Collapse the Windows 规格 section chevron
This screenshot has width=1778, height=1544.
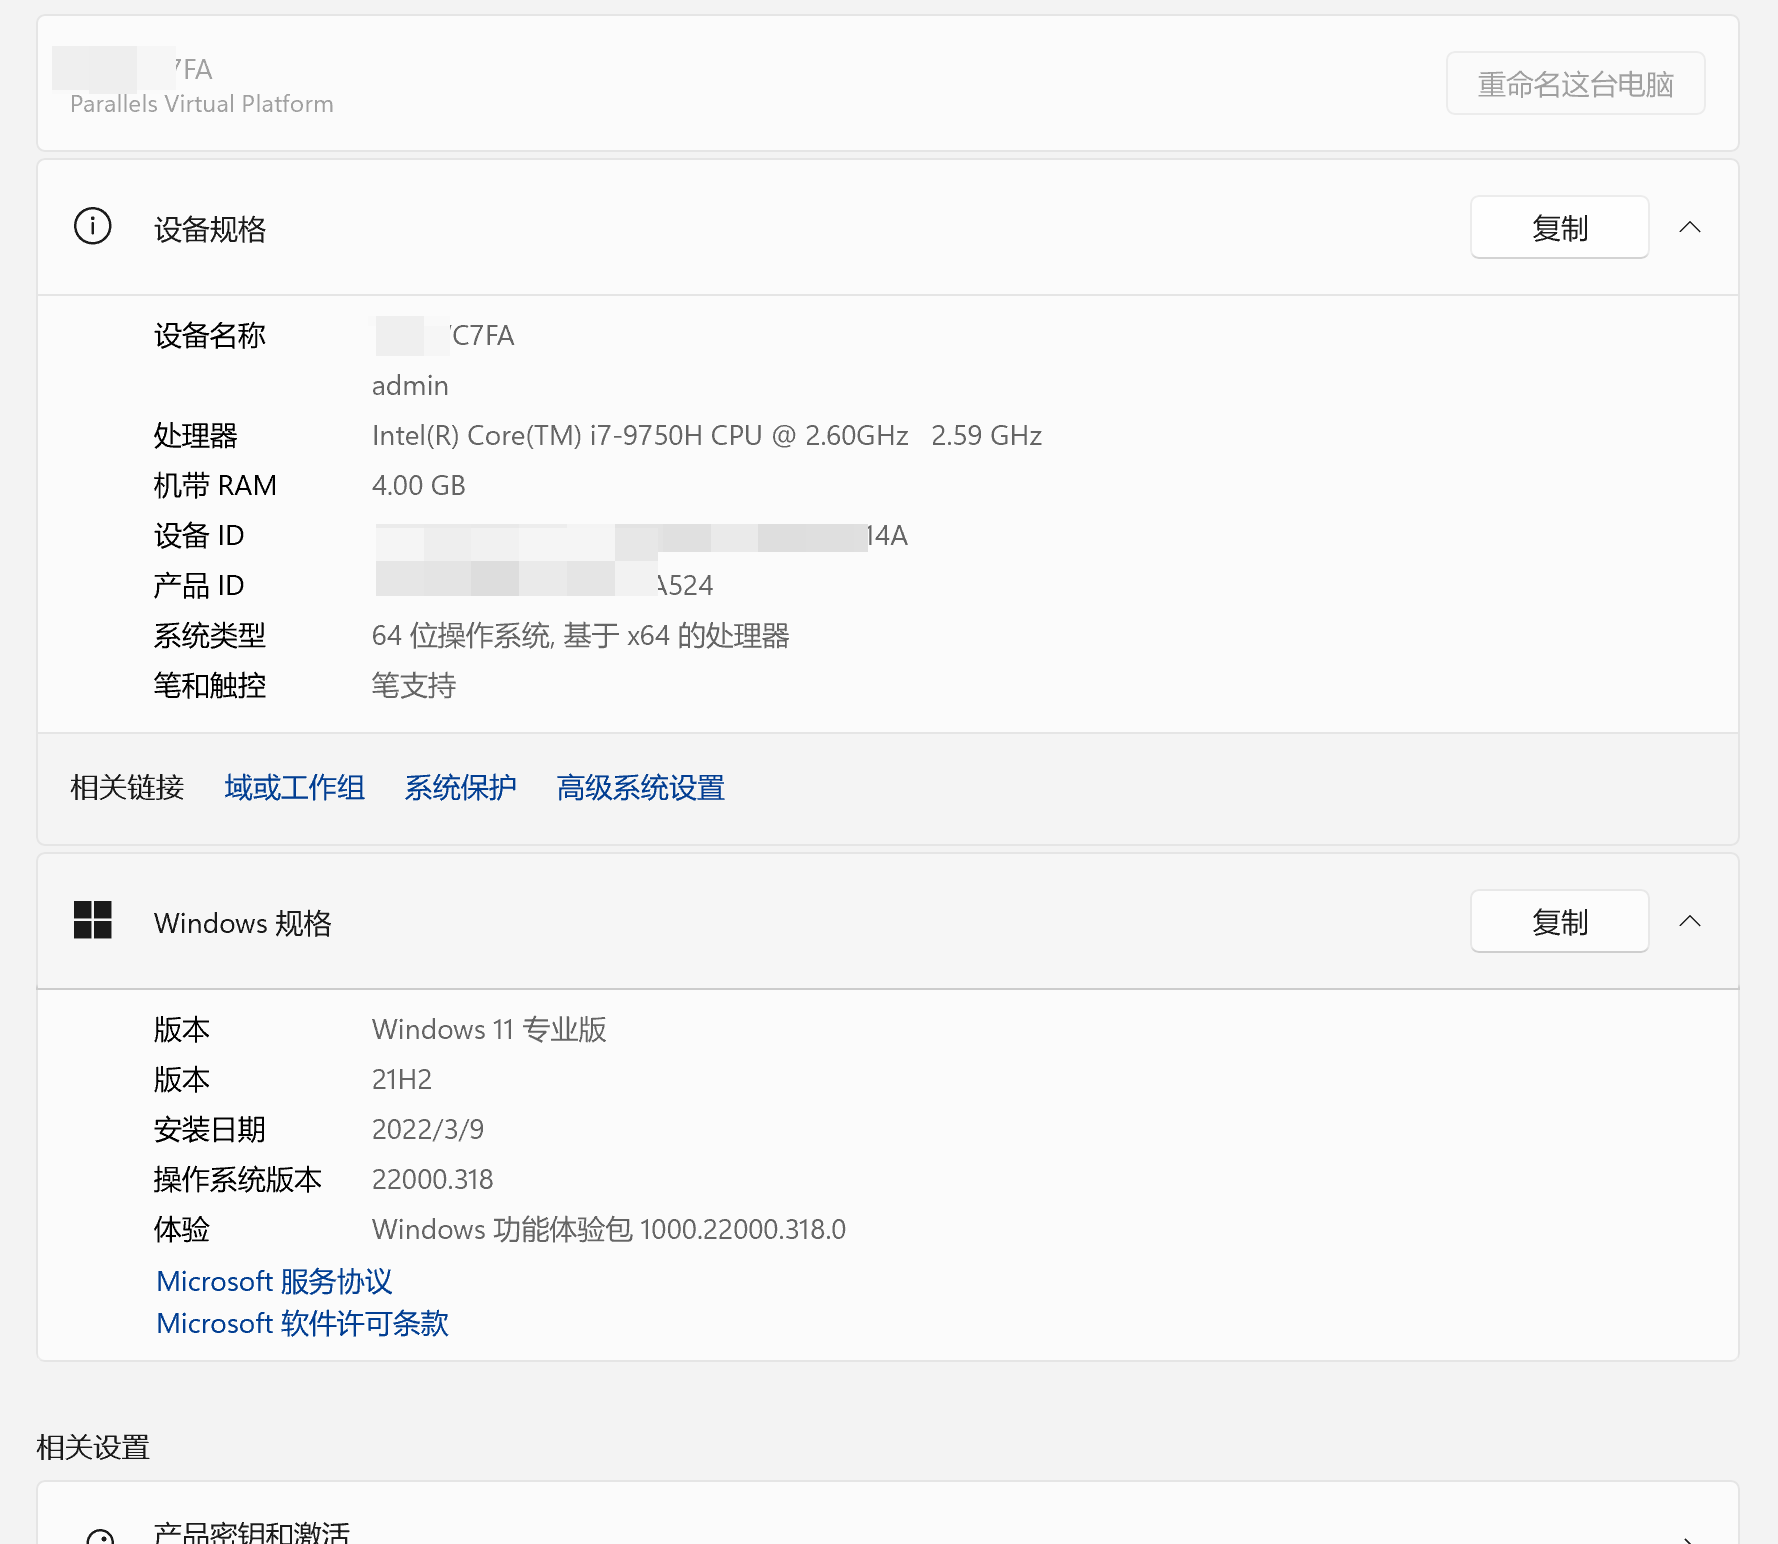[x=1690, y=921]
